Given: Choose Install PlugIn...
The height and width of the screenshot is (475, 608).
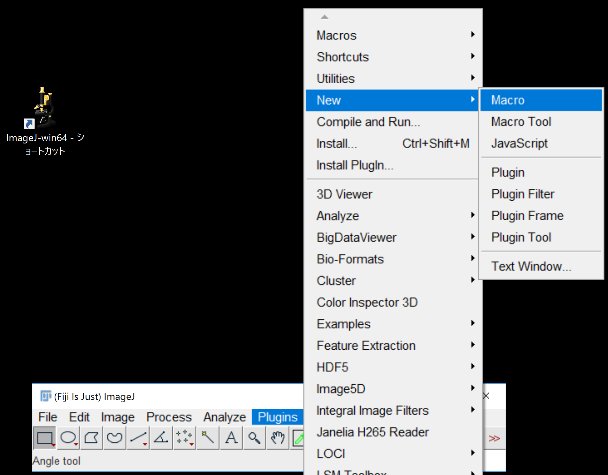Looking at the screenshot, I should click(x=394, y=165).
